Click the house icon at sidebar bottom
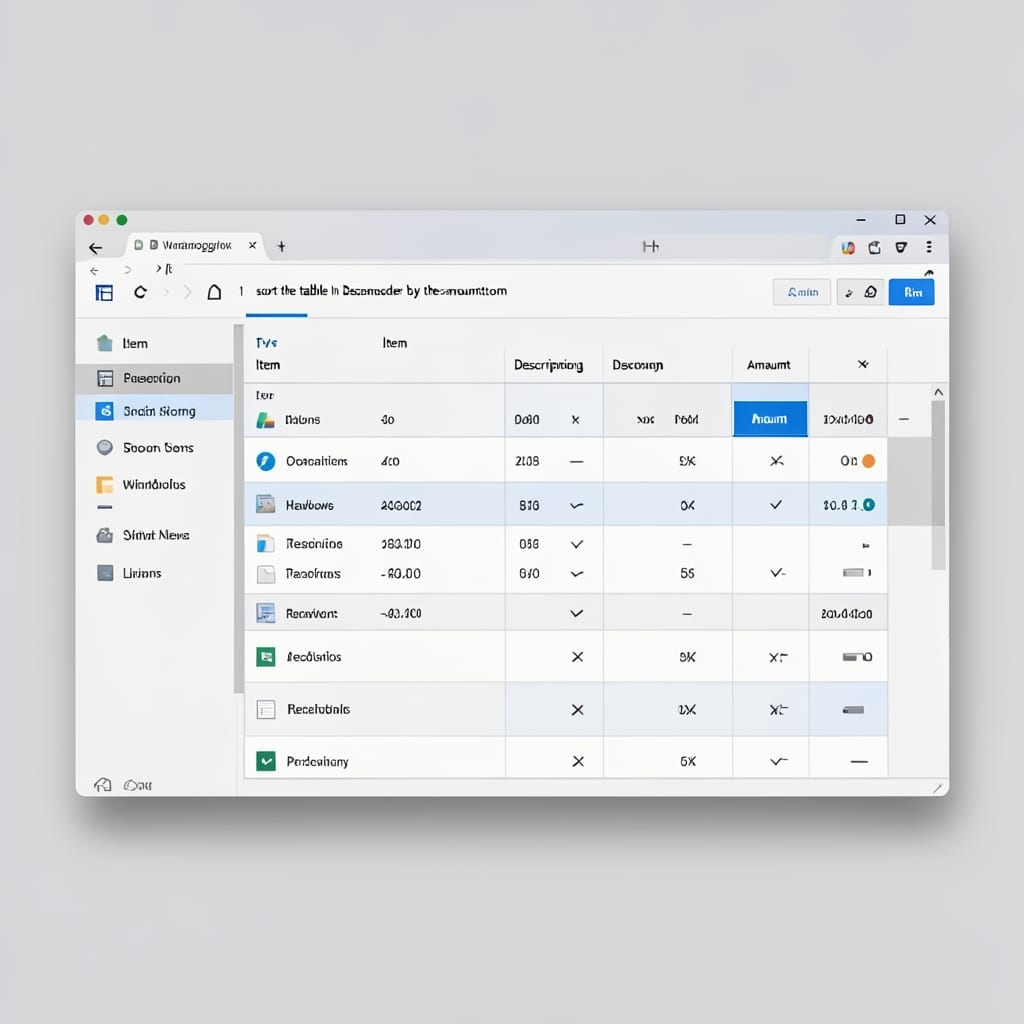Screen dimensions: 1024x1024 [x=103, y=784]
